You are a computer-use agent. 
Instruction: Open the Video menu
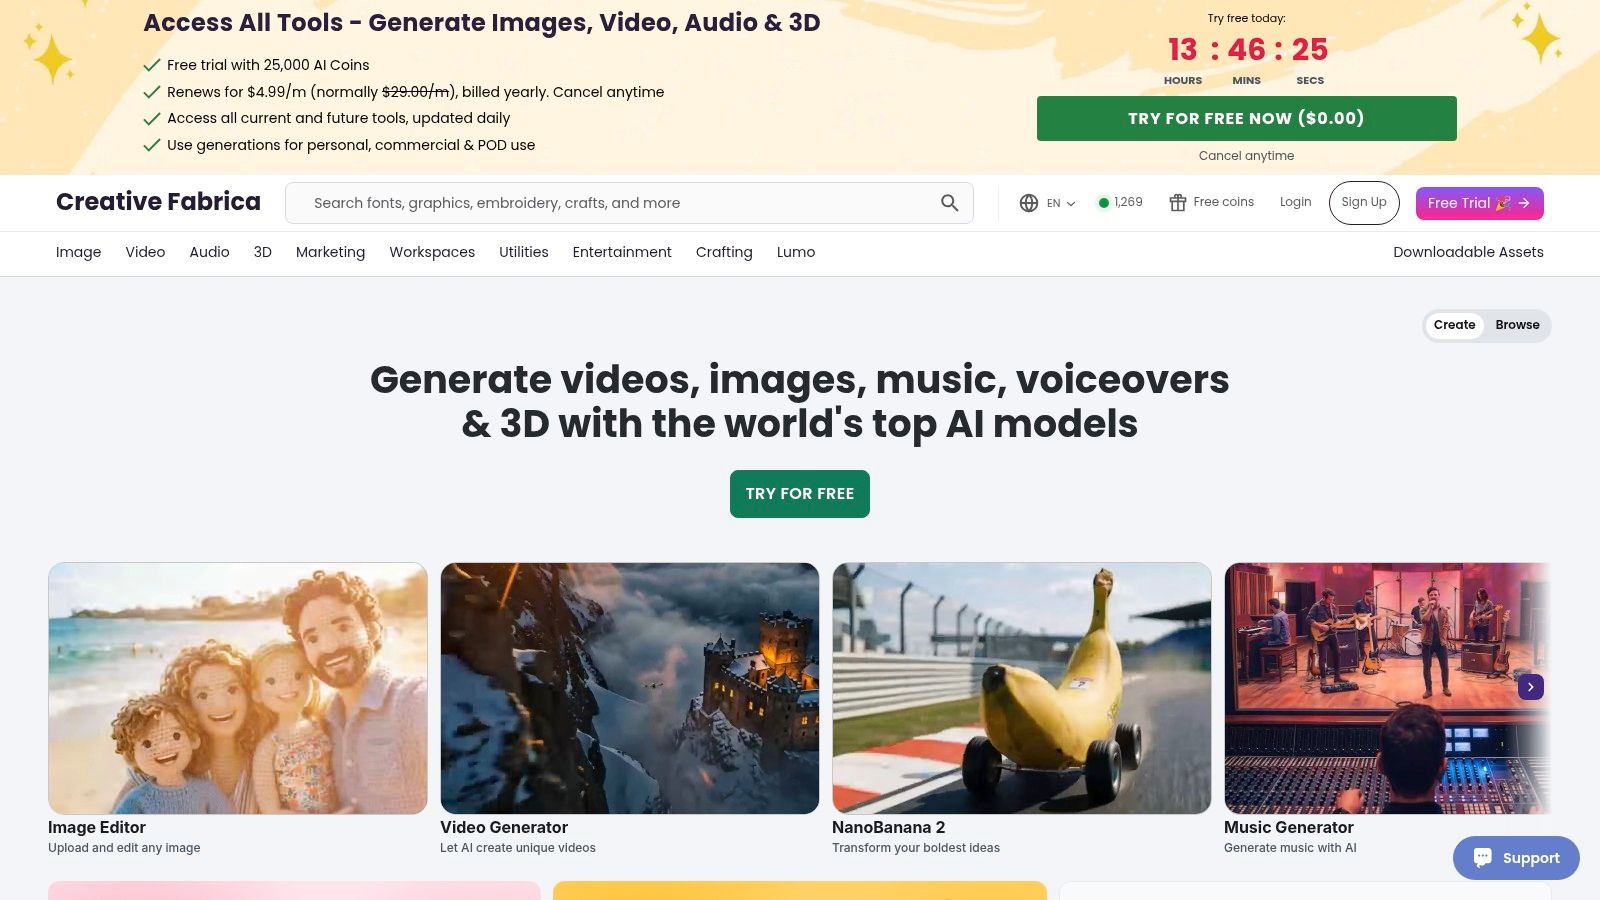[x=145, y=252]
